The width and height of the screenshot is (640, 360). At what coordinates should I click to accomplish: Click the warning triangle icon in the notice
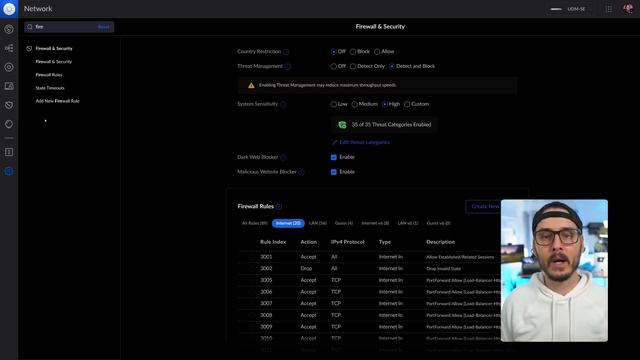251,85
